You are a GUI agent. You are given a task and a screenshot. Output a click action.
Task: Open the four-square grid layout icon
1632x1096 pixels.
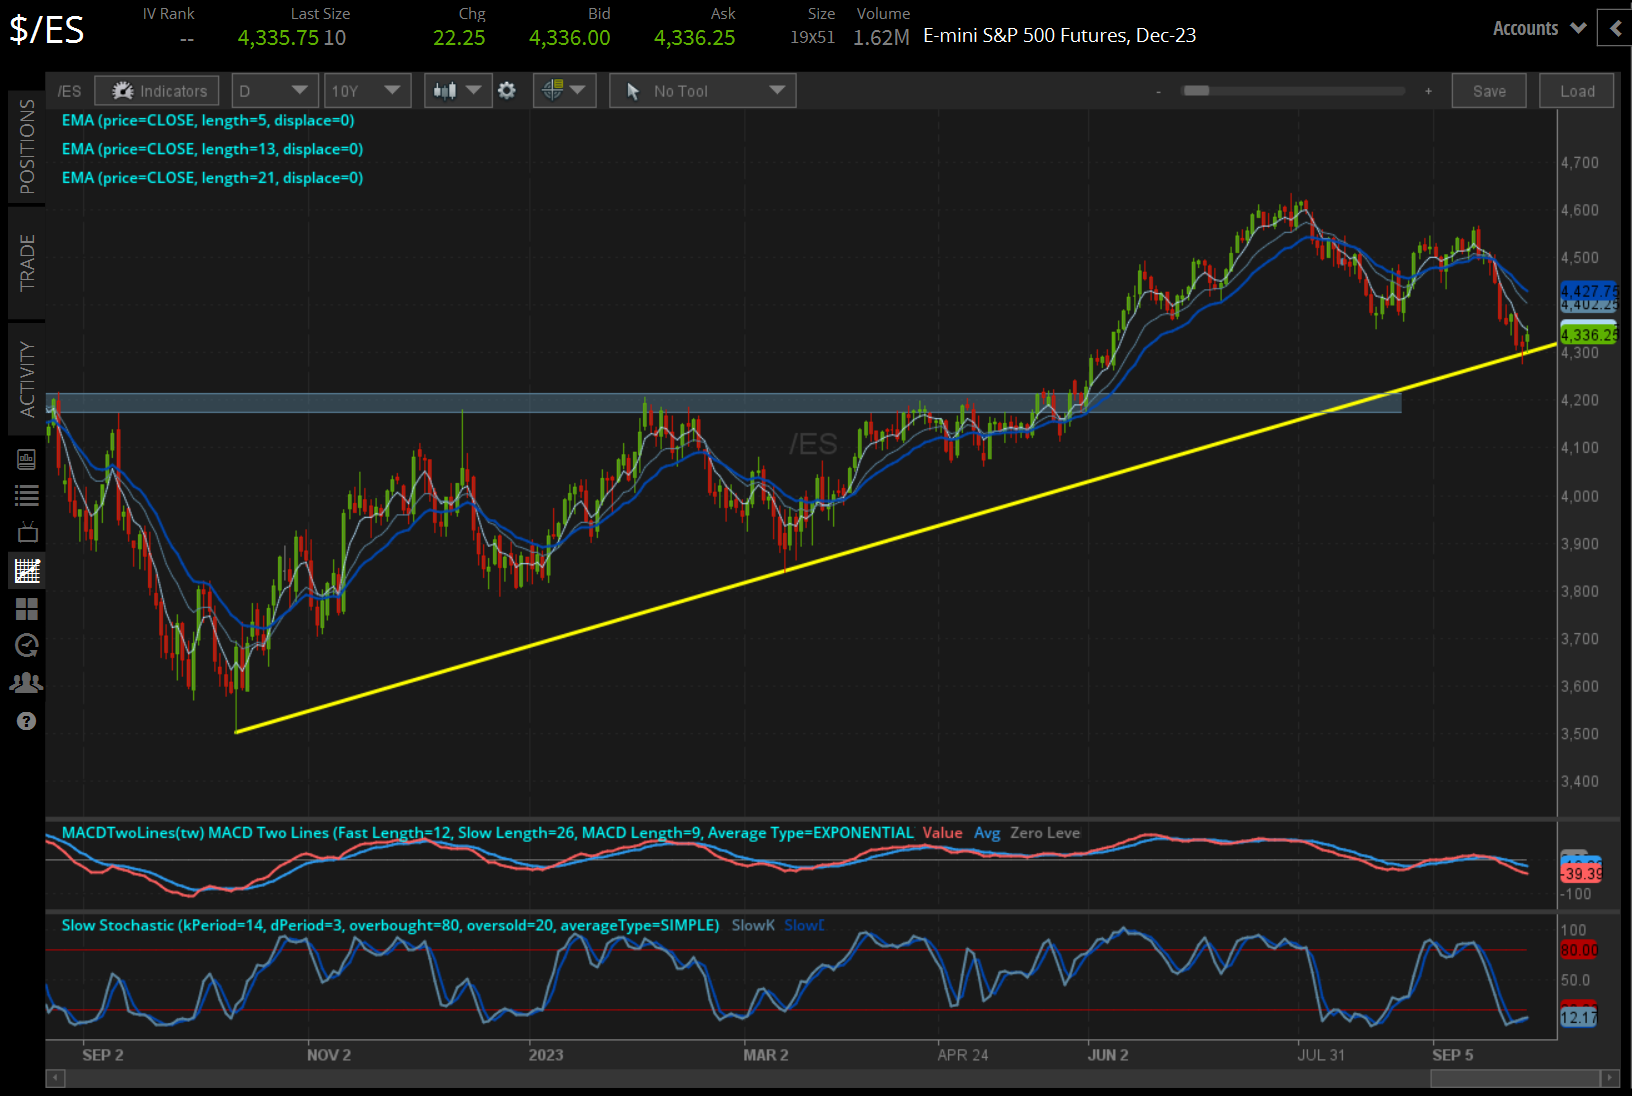(27, 609)
